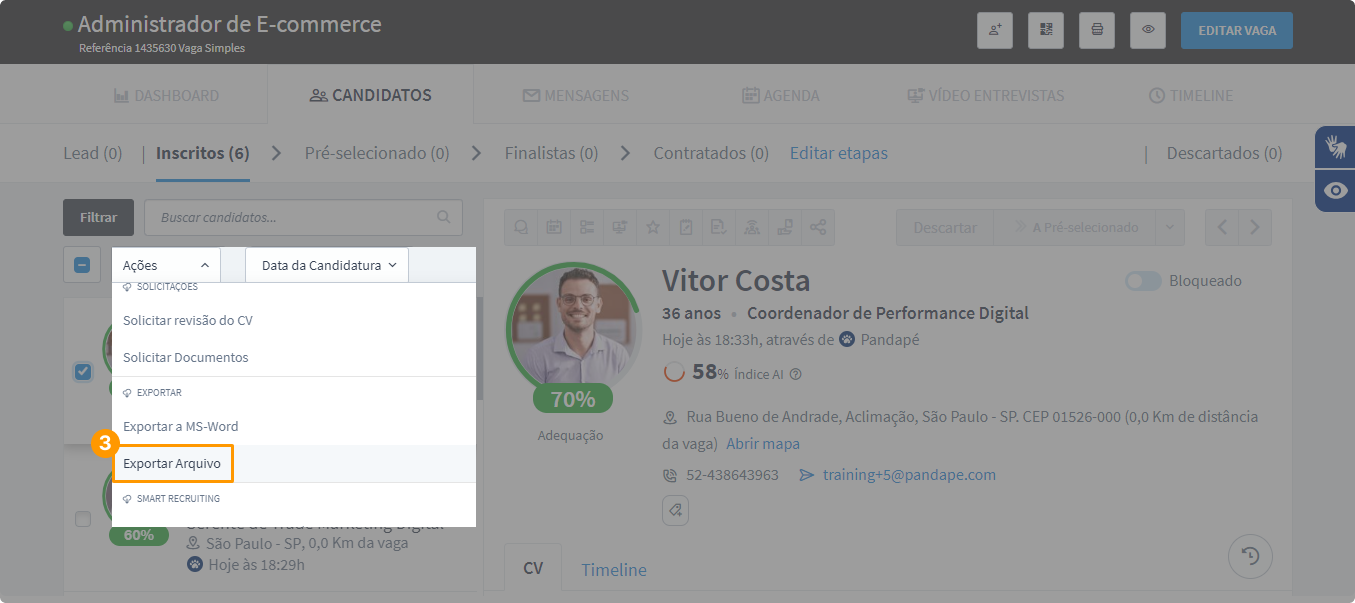Open the Abrir mapa link
The height and width of the screenshot is (603, 1355).
762,443
